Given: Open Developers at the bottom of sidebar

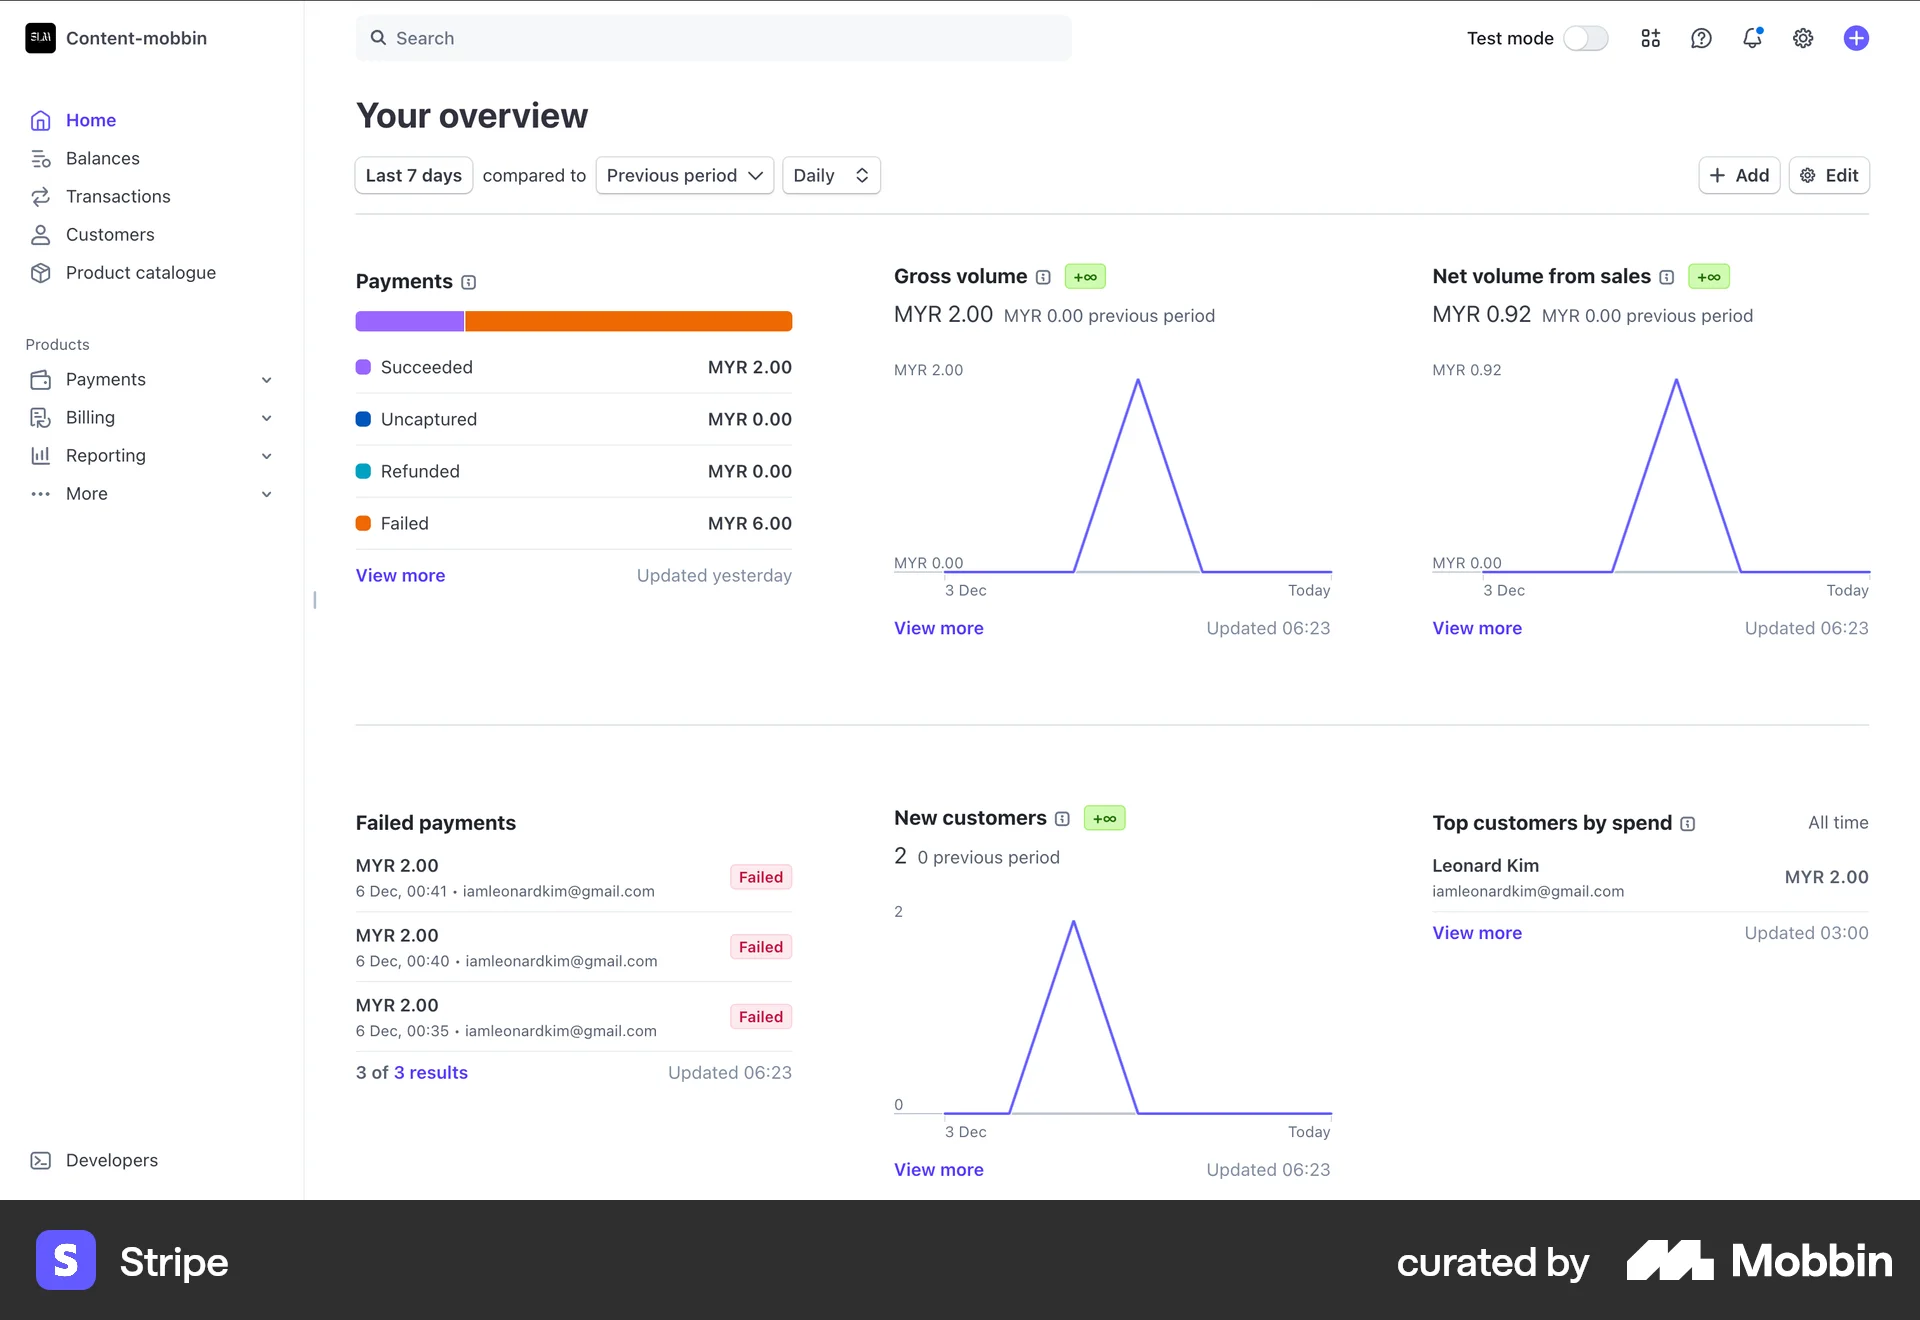Looking at the screenshot, I should (x=111, y=1160).
